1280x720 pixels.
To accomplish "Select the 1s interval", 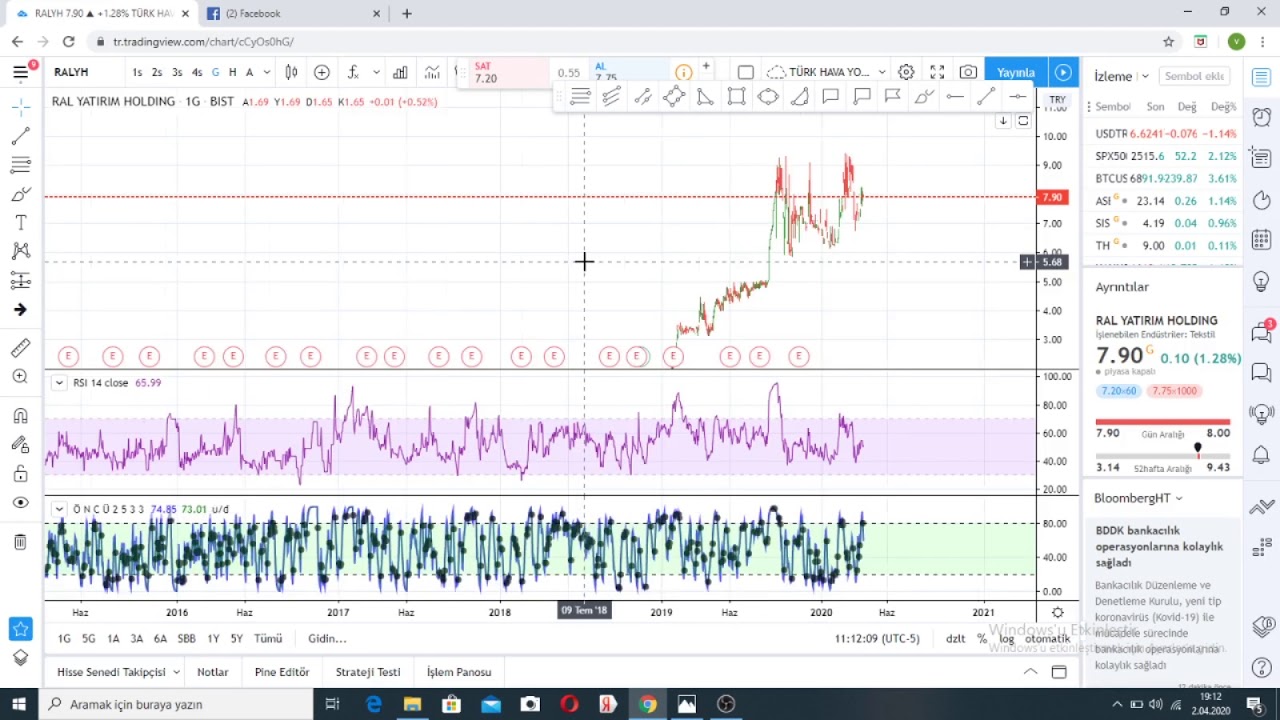I will [x=137, y=72].
